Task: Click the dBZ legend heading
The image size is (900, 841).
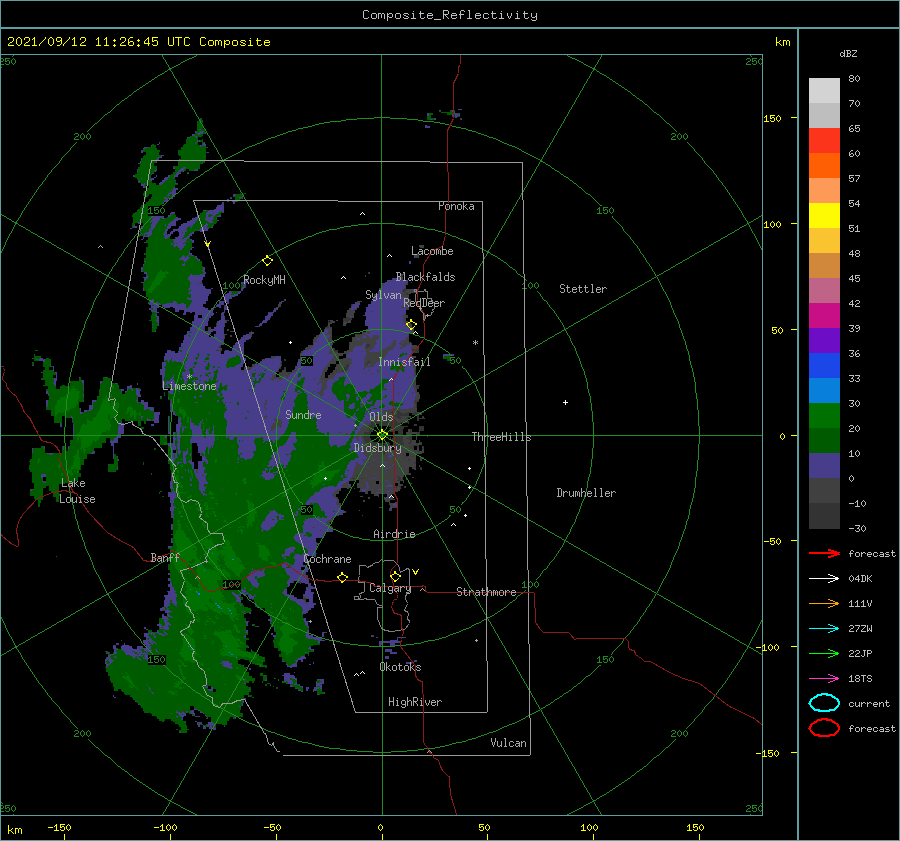Action: [848, 54]
